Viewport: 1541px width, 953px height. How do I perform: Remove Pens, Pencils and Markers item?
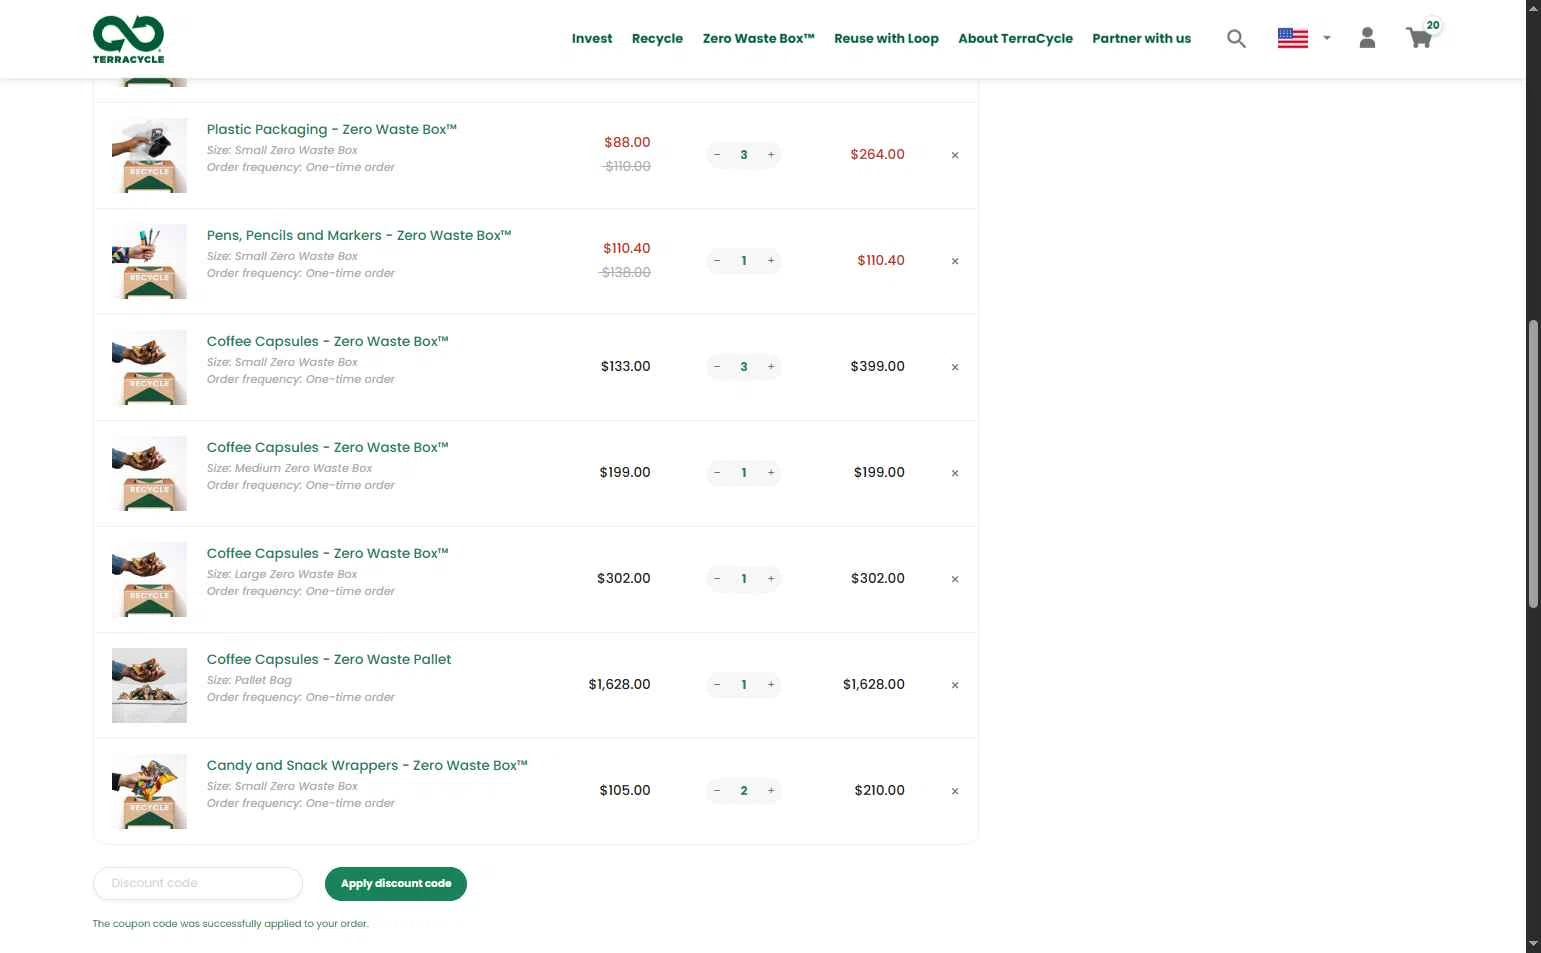point(955,261)
